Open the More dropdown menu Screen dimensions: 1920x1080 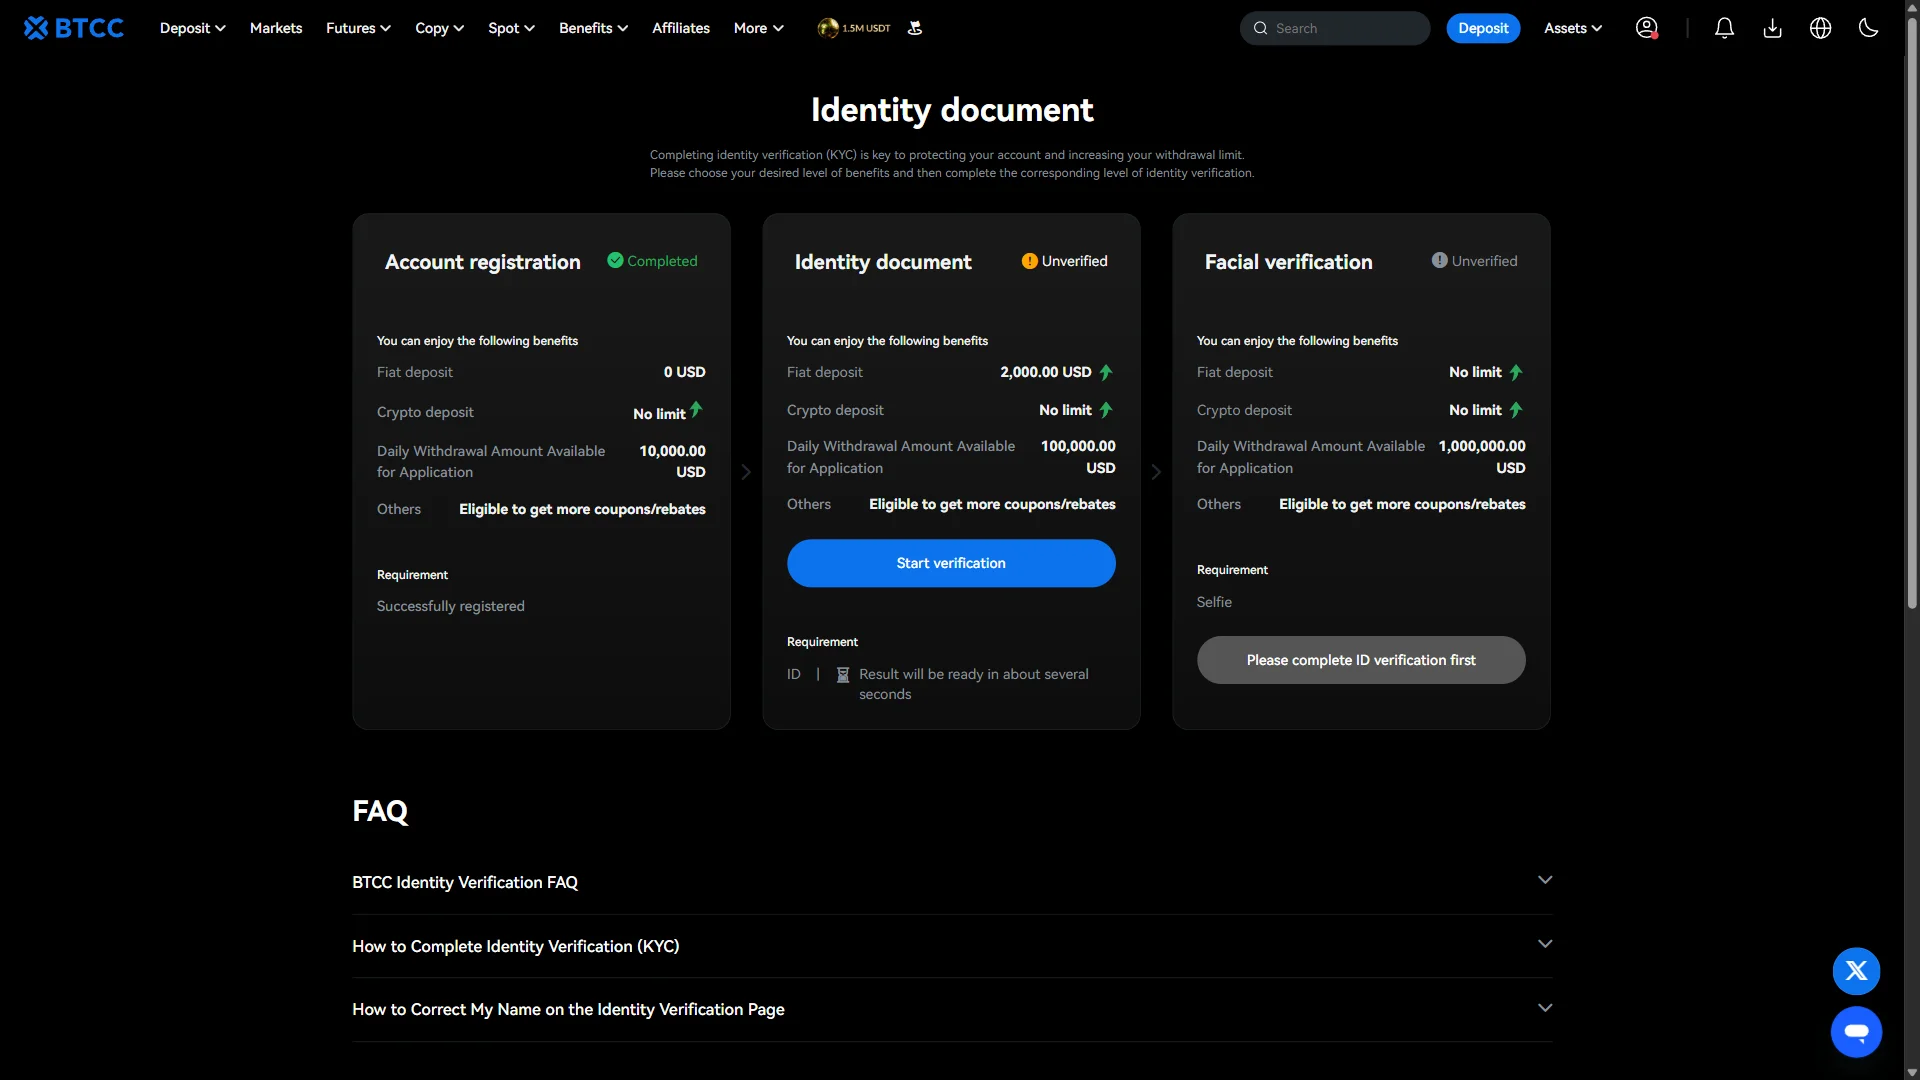tap(758, 28)
